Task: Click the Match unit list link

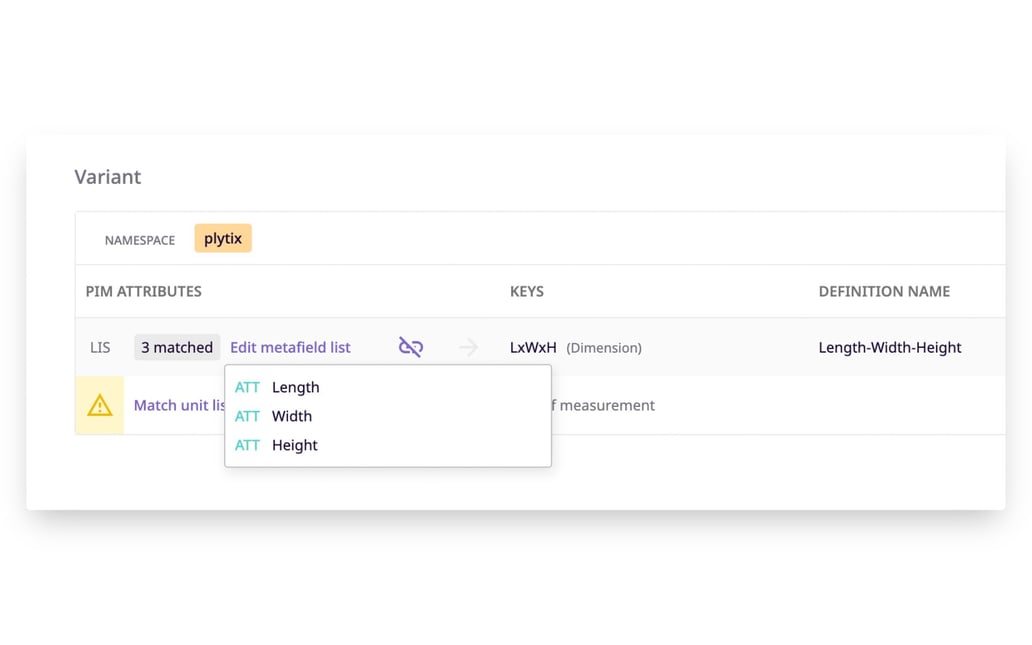Action: point(178,405)
